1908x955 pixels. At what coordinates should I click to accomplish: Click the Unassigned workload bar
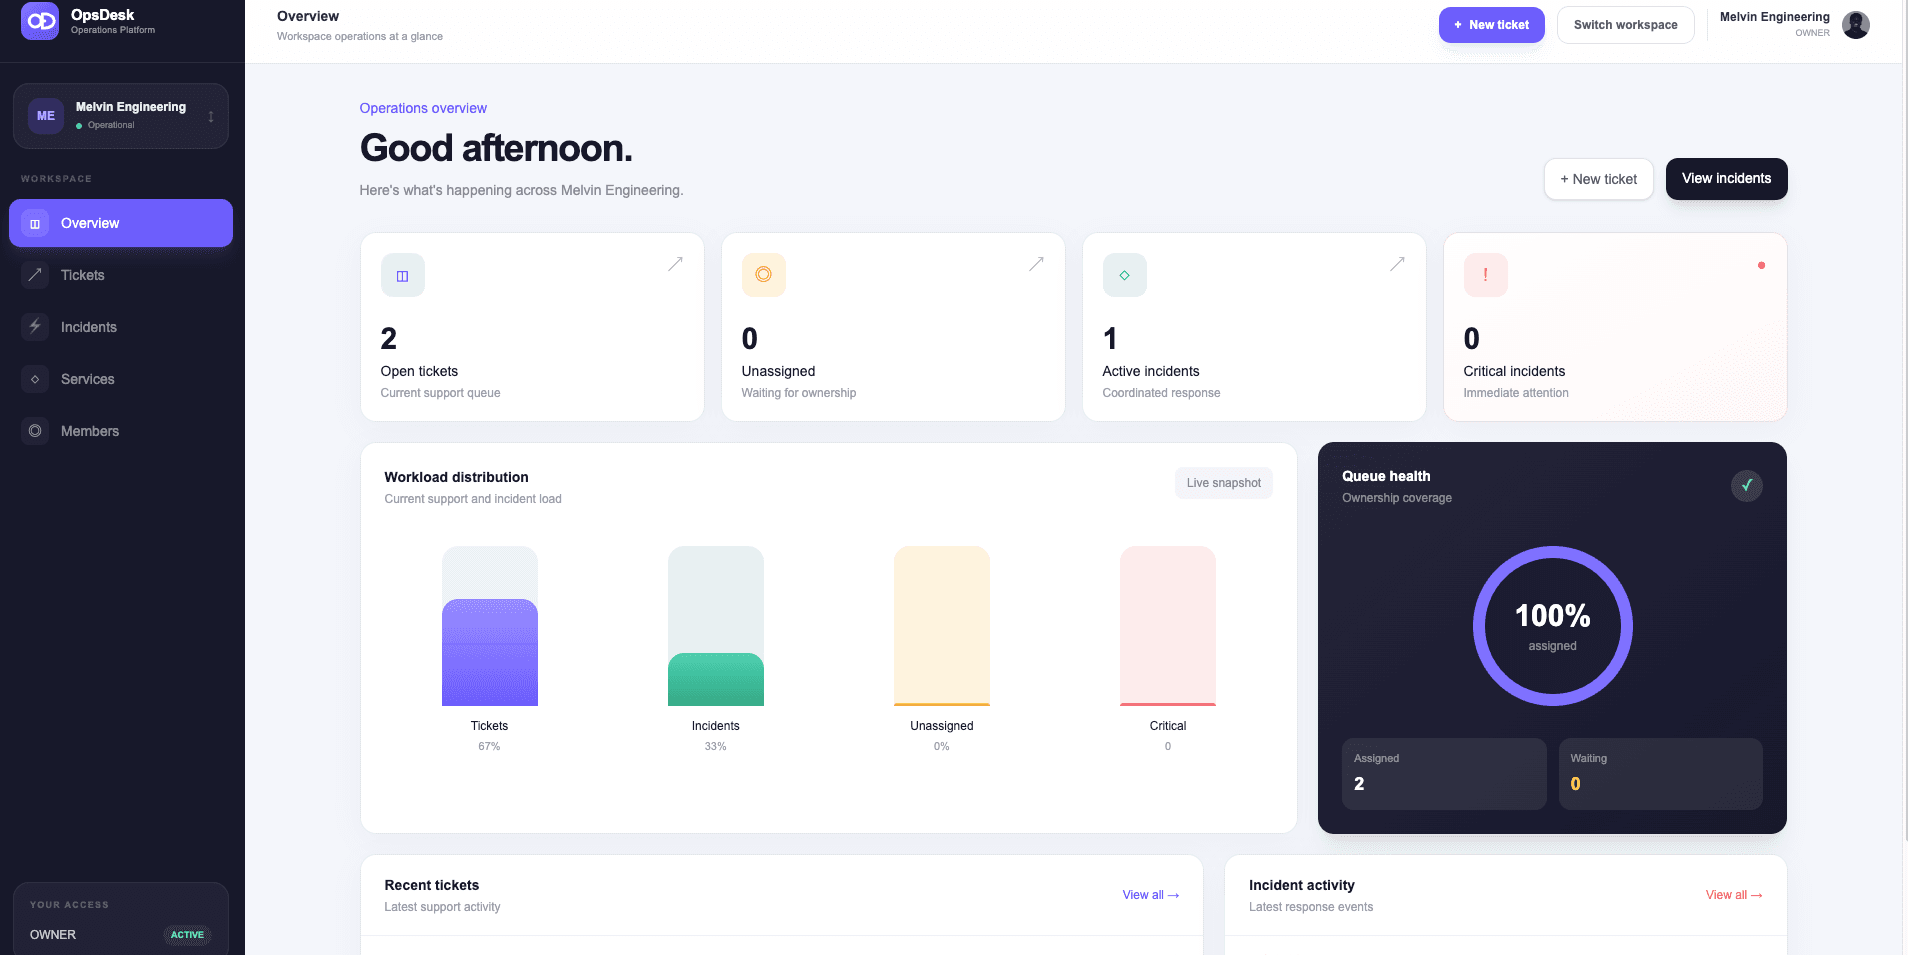(942, 626)
